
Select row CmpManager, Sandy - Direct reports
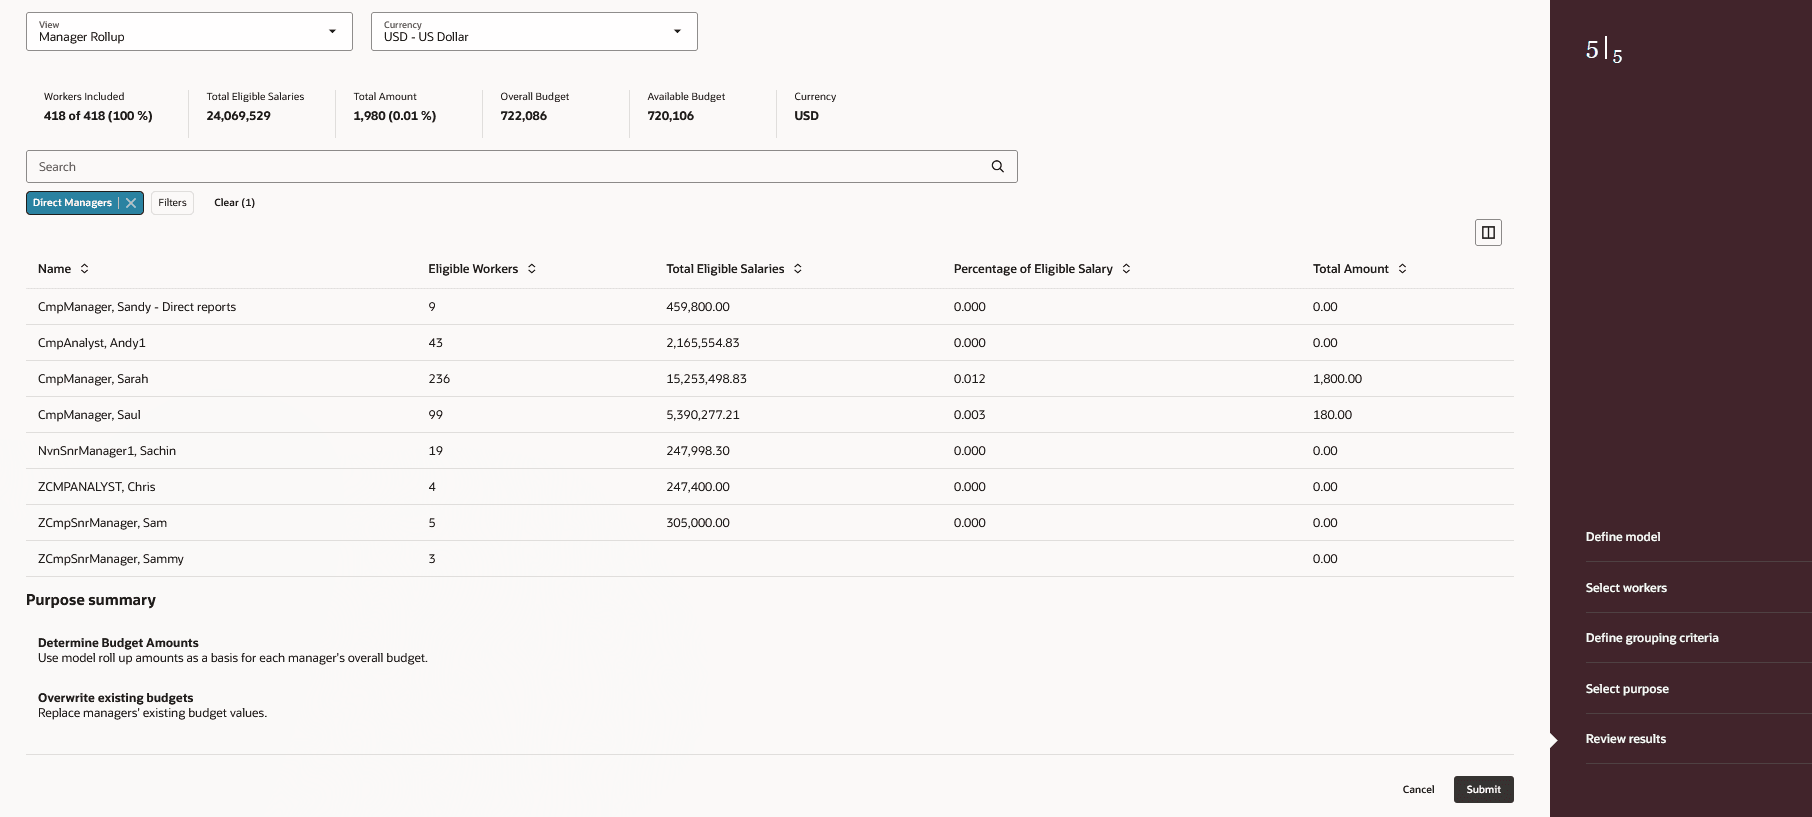[x=770, y=307]
